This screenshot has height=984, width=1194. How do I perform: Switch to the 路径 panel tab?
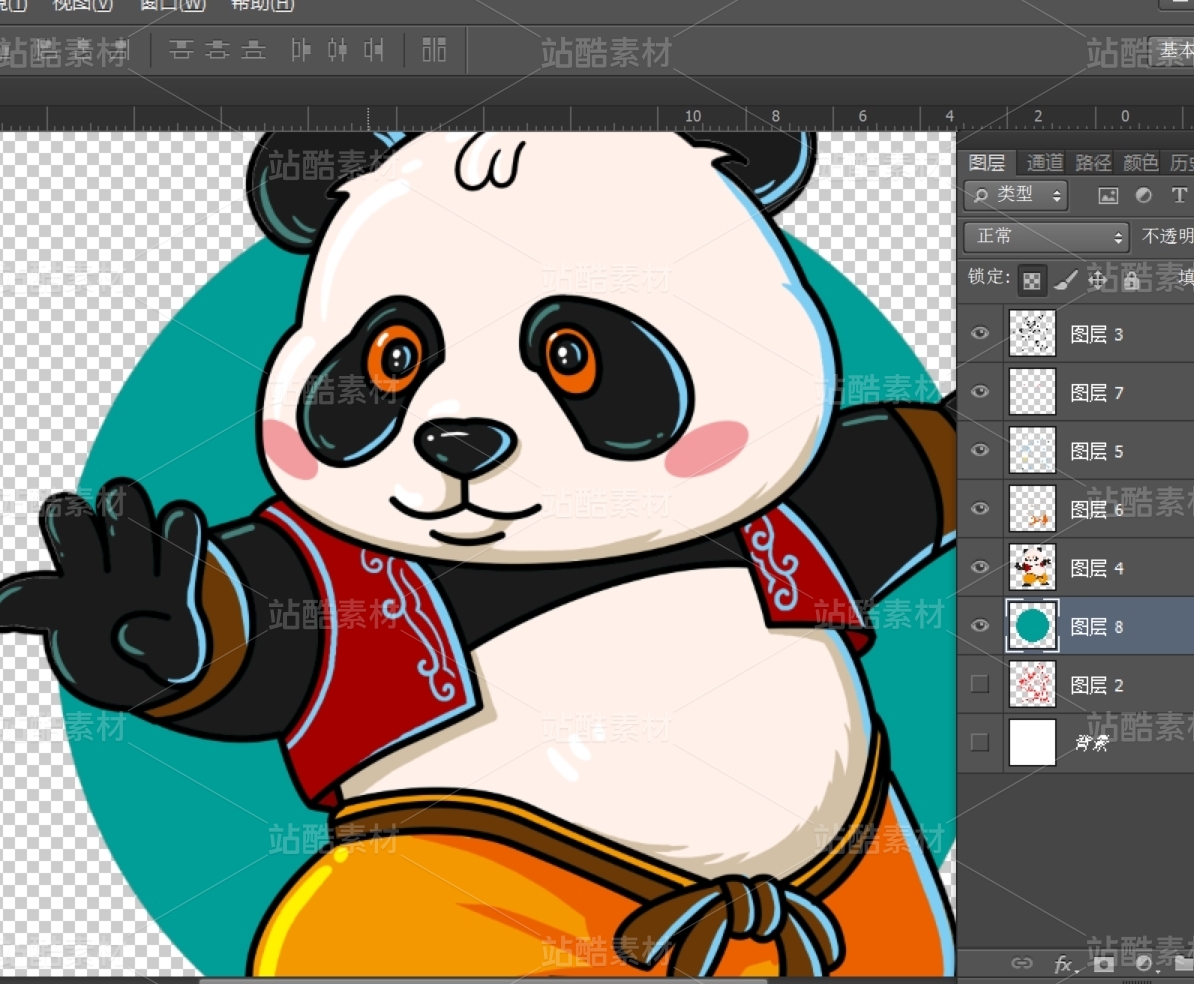(x=1093, y=162)
